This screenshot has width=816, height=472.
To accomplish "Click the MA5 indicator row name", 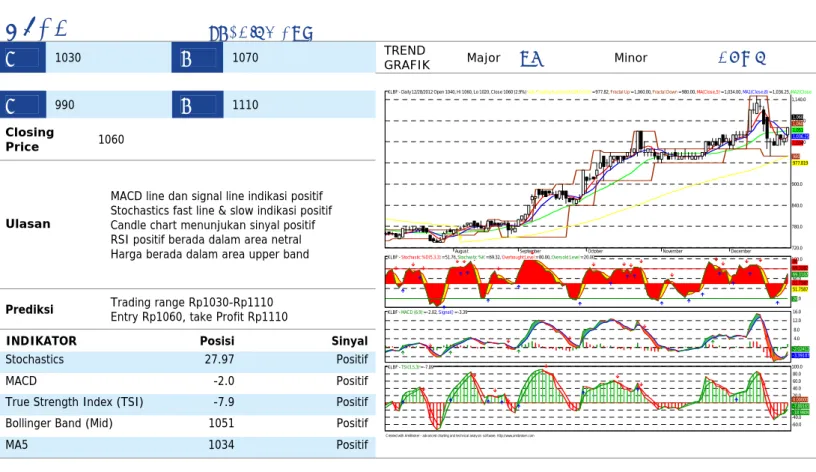I will click(17, 445).
